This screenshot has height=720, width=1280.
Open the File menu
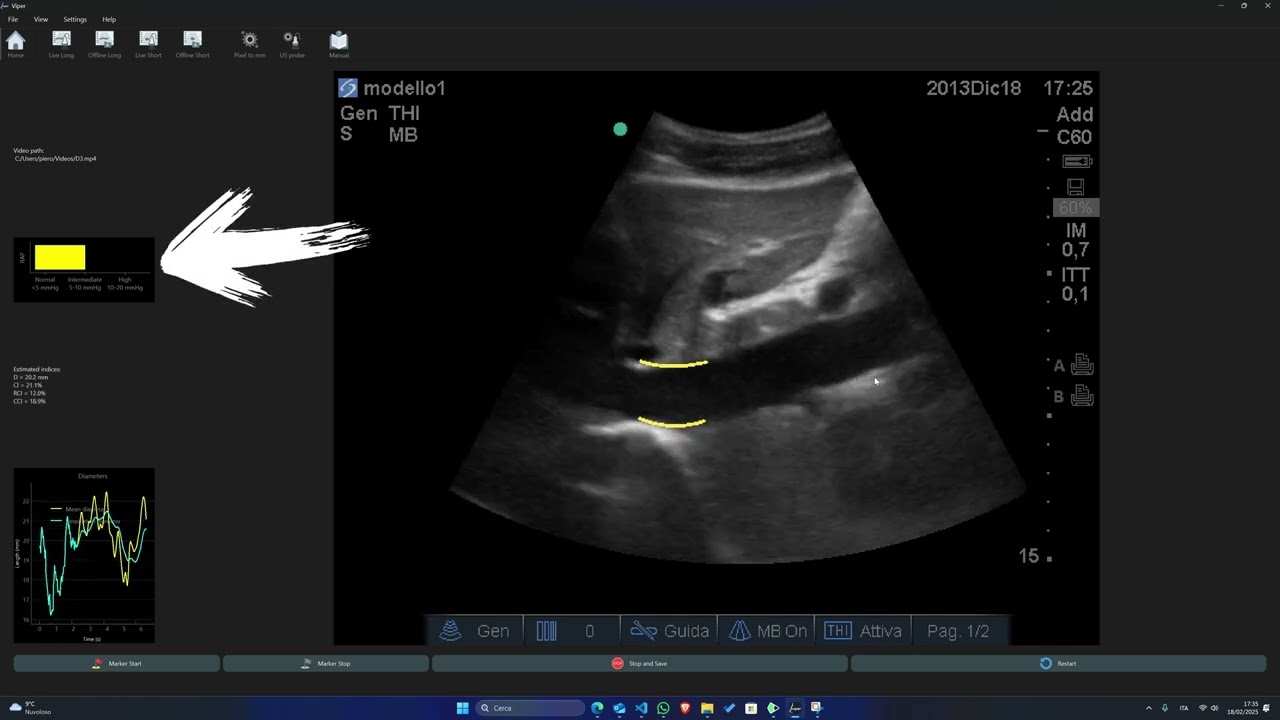13,19
